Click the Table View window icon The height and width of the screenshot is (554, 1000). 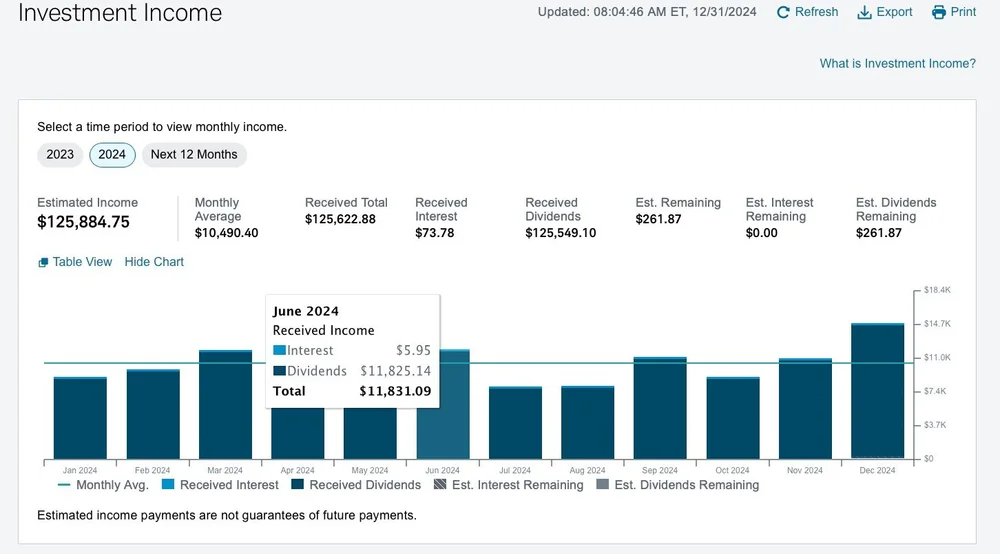click(43, 263)
